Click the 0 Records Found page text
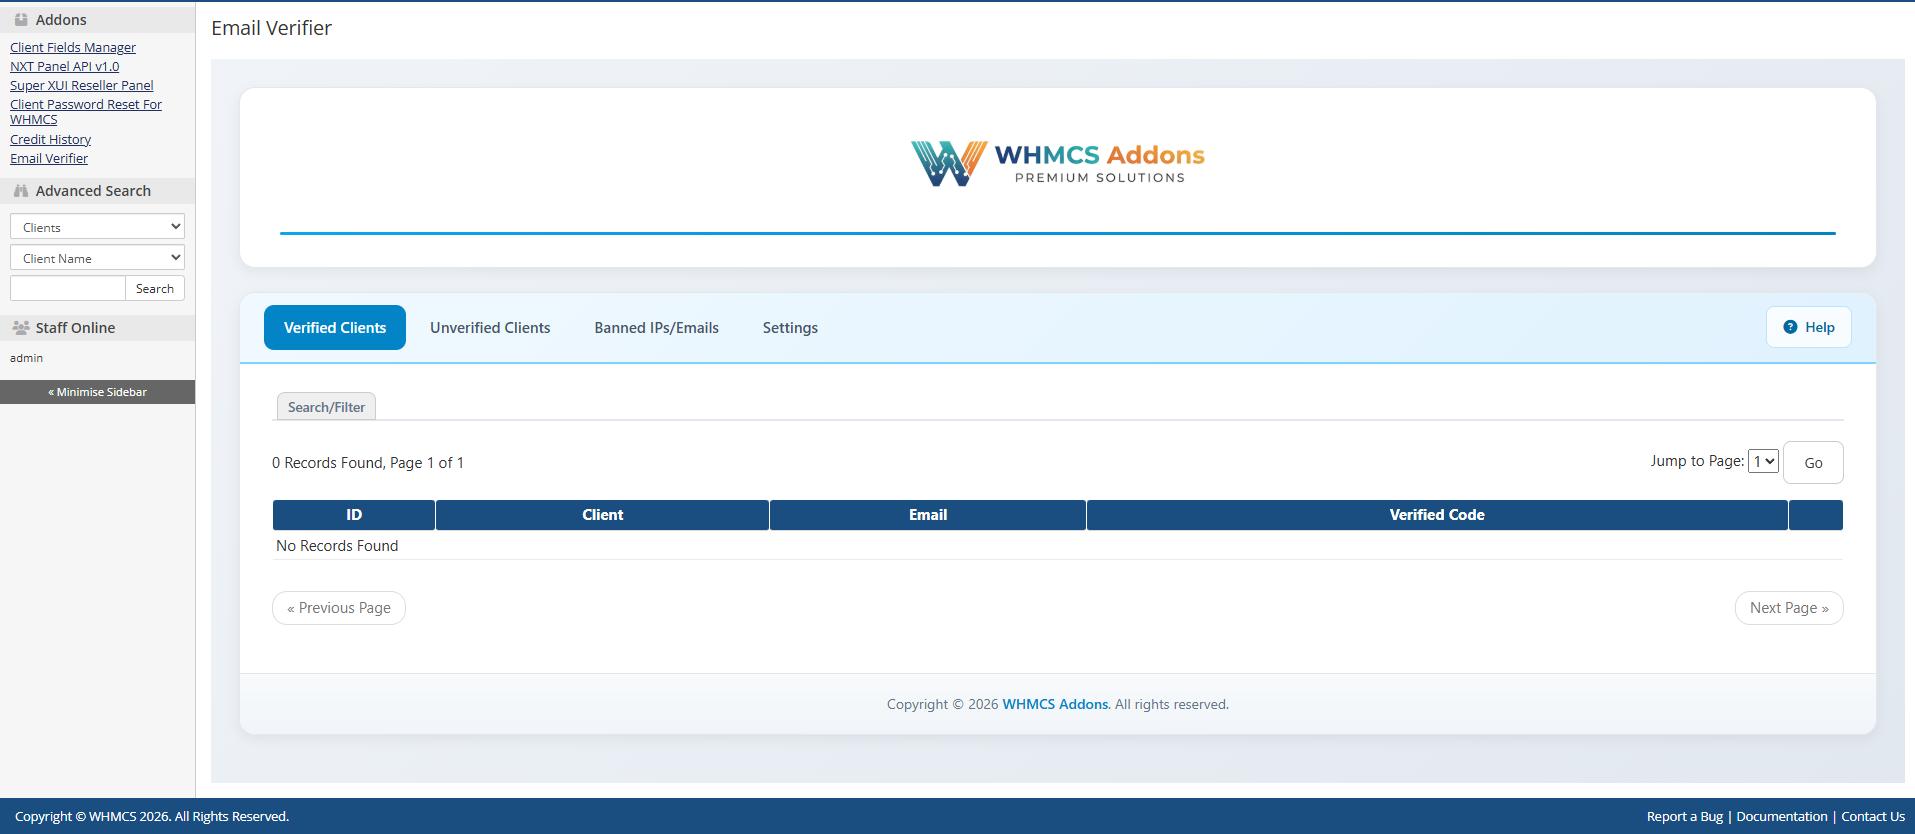This screenshot has height=834, width=1915. [368, 463]
